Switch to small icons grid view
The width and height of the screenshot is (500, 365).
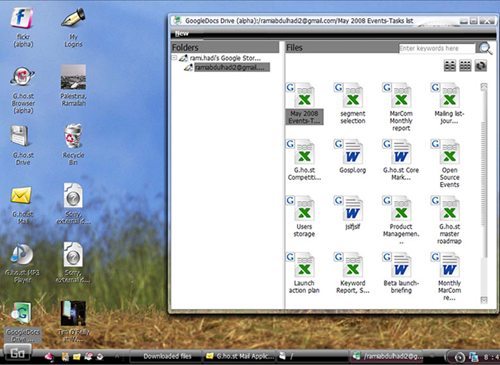pos(465,66)
